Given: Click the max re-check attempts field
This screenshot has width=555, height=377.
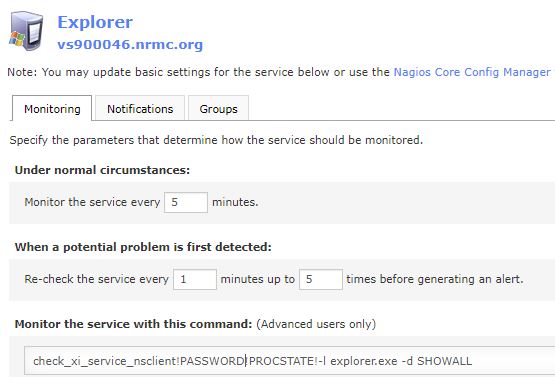Looking at the screenshot, I should (x=321, y=279).
